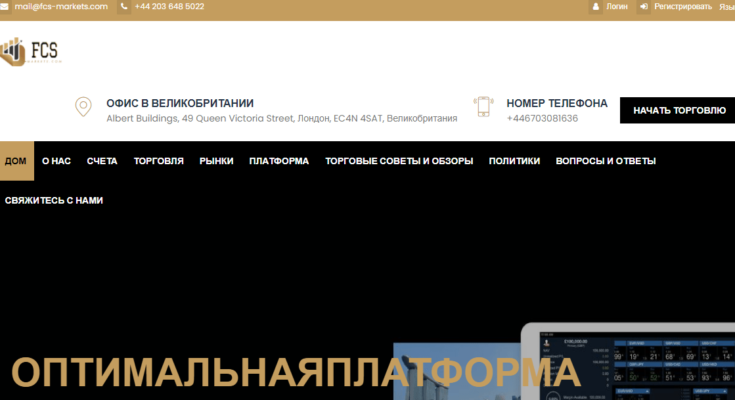This screenshot has height=400, width=735.
Task: Open the mail@fcs-markets.com email link
Action: pos(61,7)
